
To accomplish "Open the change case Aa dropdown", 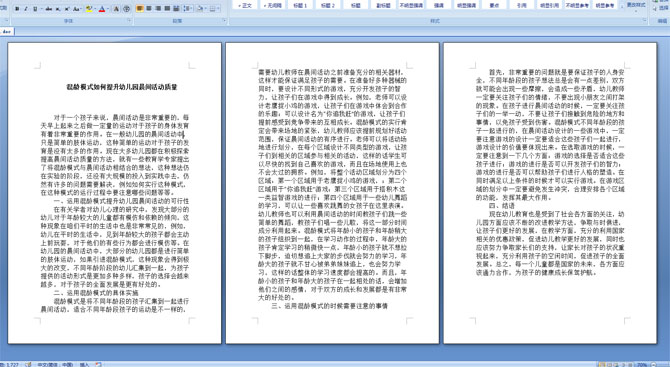I will (x=77, y=9).
